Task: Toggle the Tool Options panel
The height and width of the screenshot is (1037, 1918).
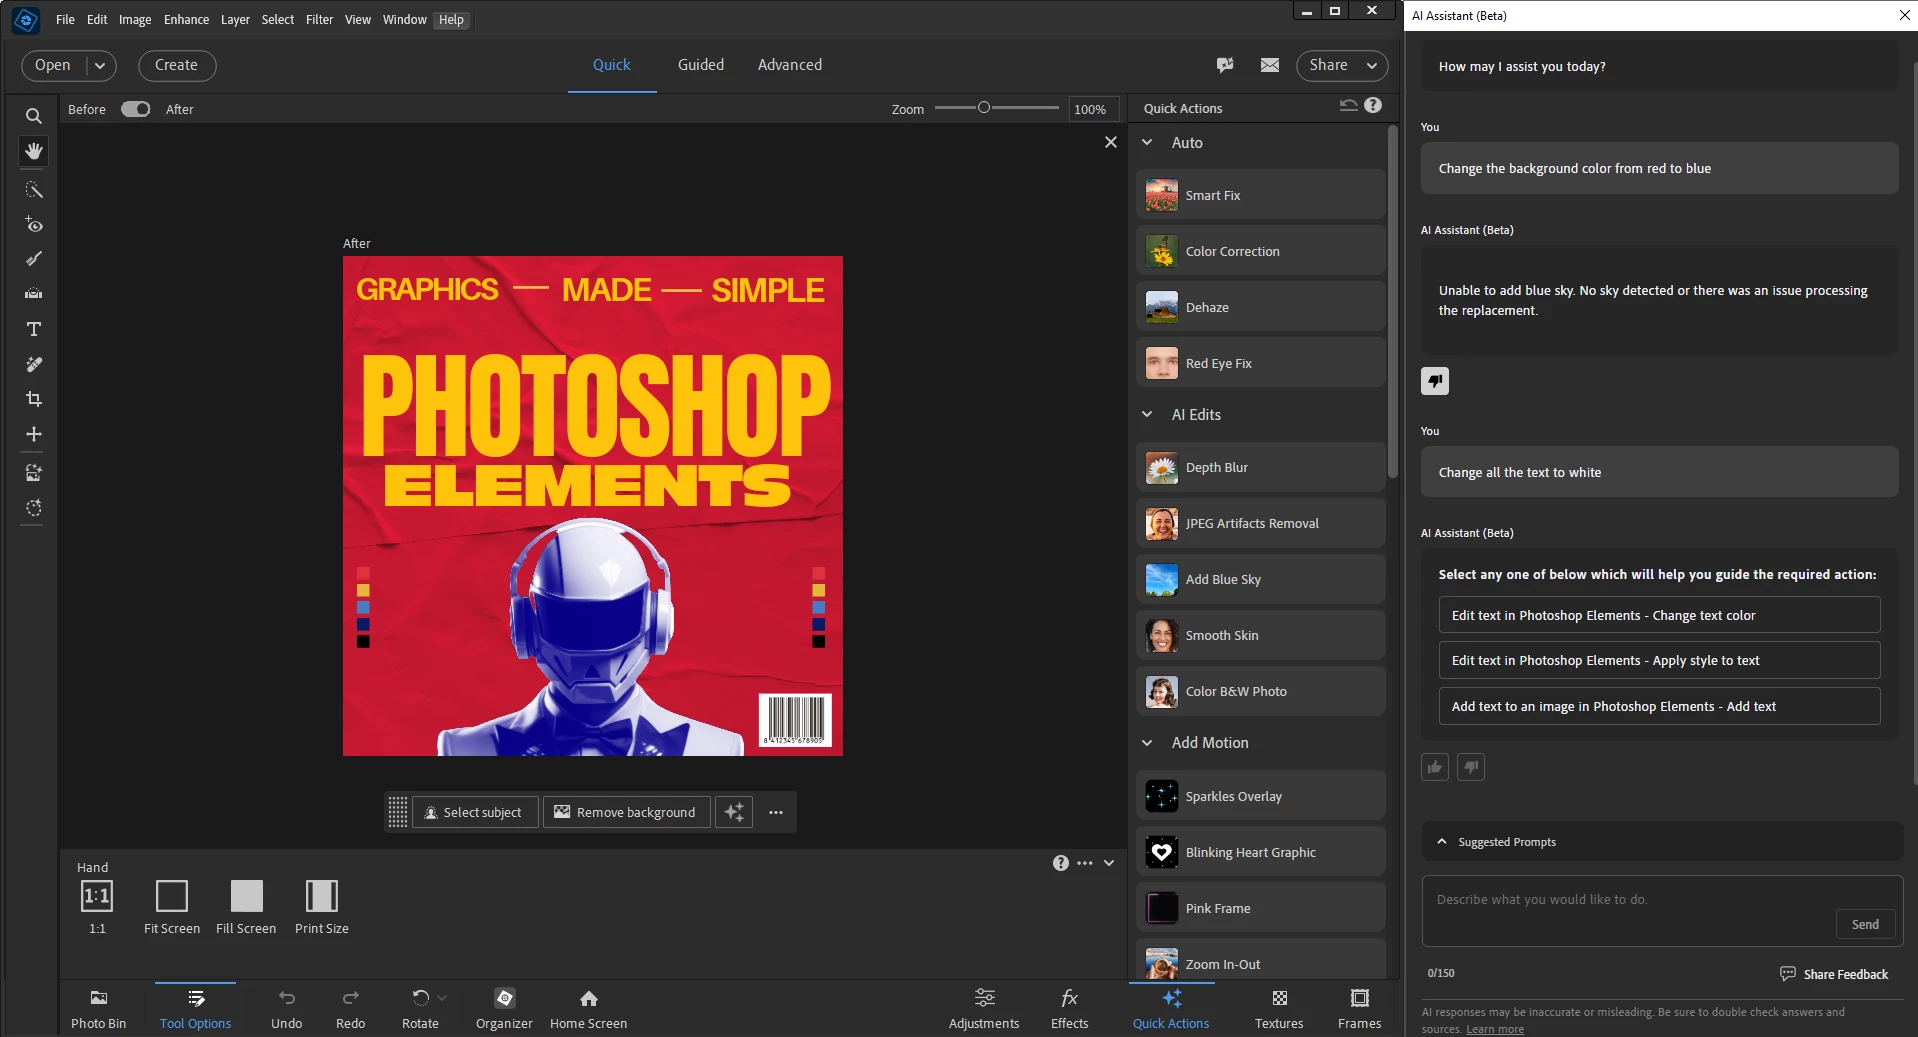Action: pyautogui.click(x=195, y=1008)
